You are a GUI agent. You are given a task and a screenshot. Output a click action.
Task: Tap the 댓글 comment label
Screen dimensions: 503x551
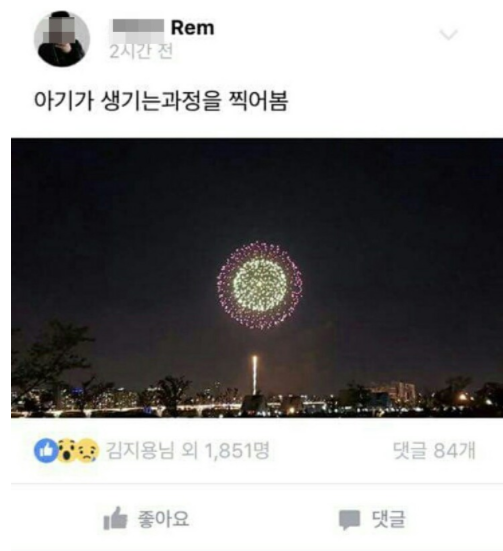click(388, 519)
